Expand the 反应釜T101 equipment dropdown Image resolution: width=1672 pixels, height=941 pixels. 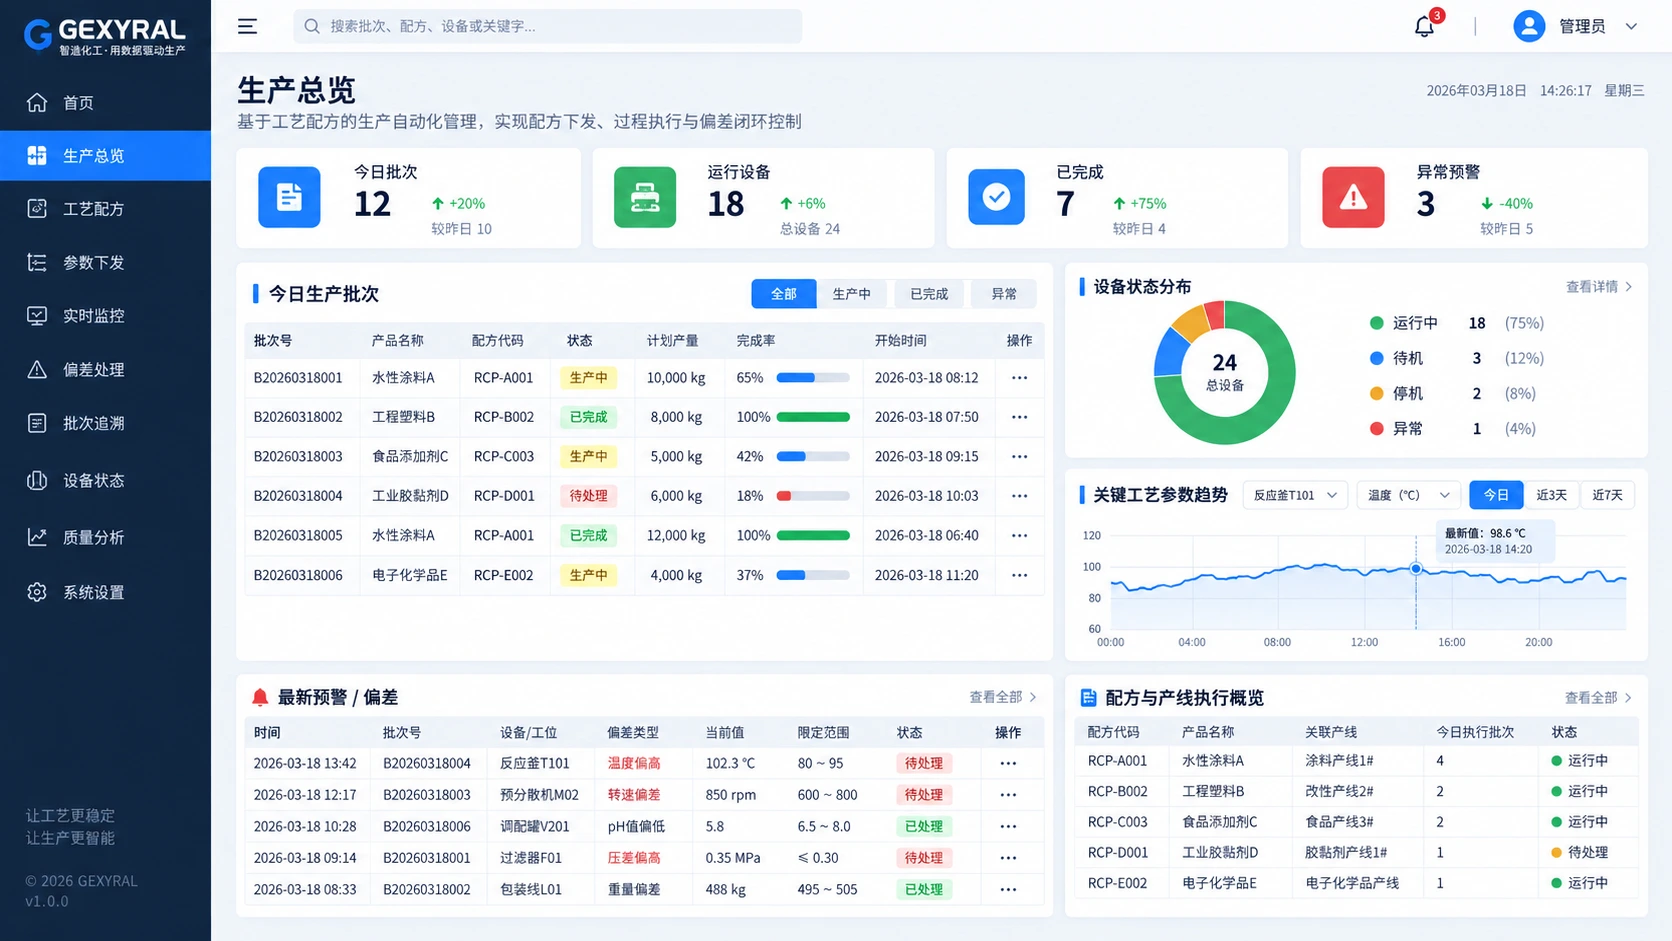point(1296,495)
